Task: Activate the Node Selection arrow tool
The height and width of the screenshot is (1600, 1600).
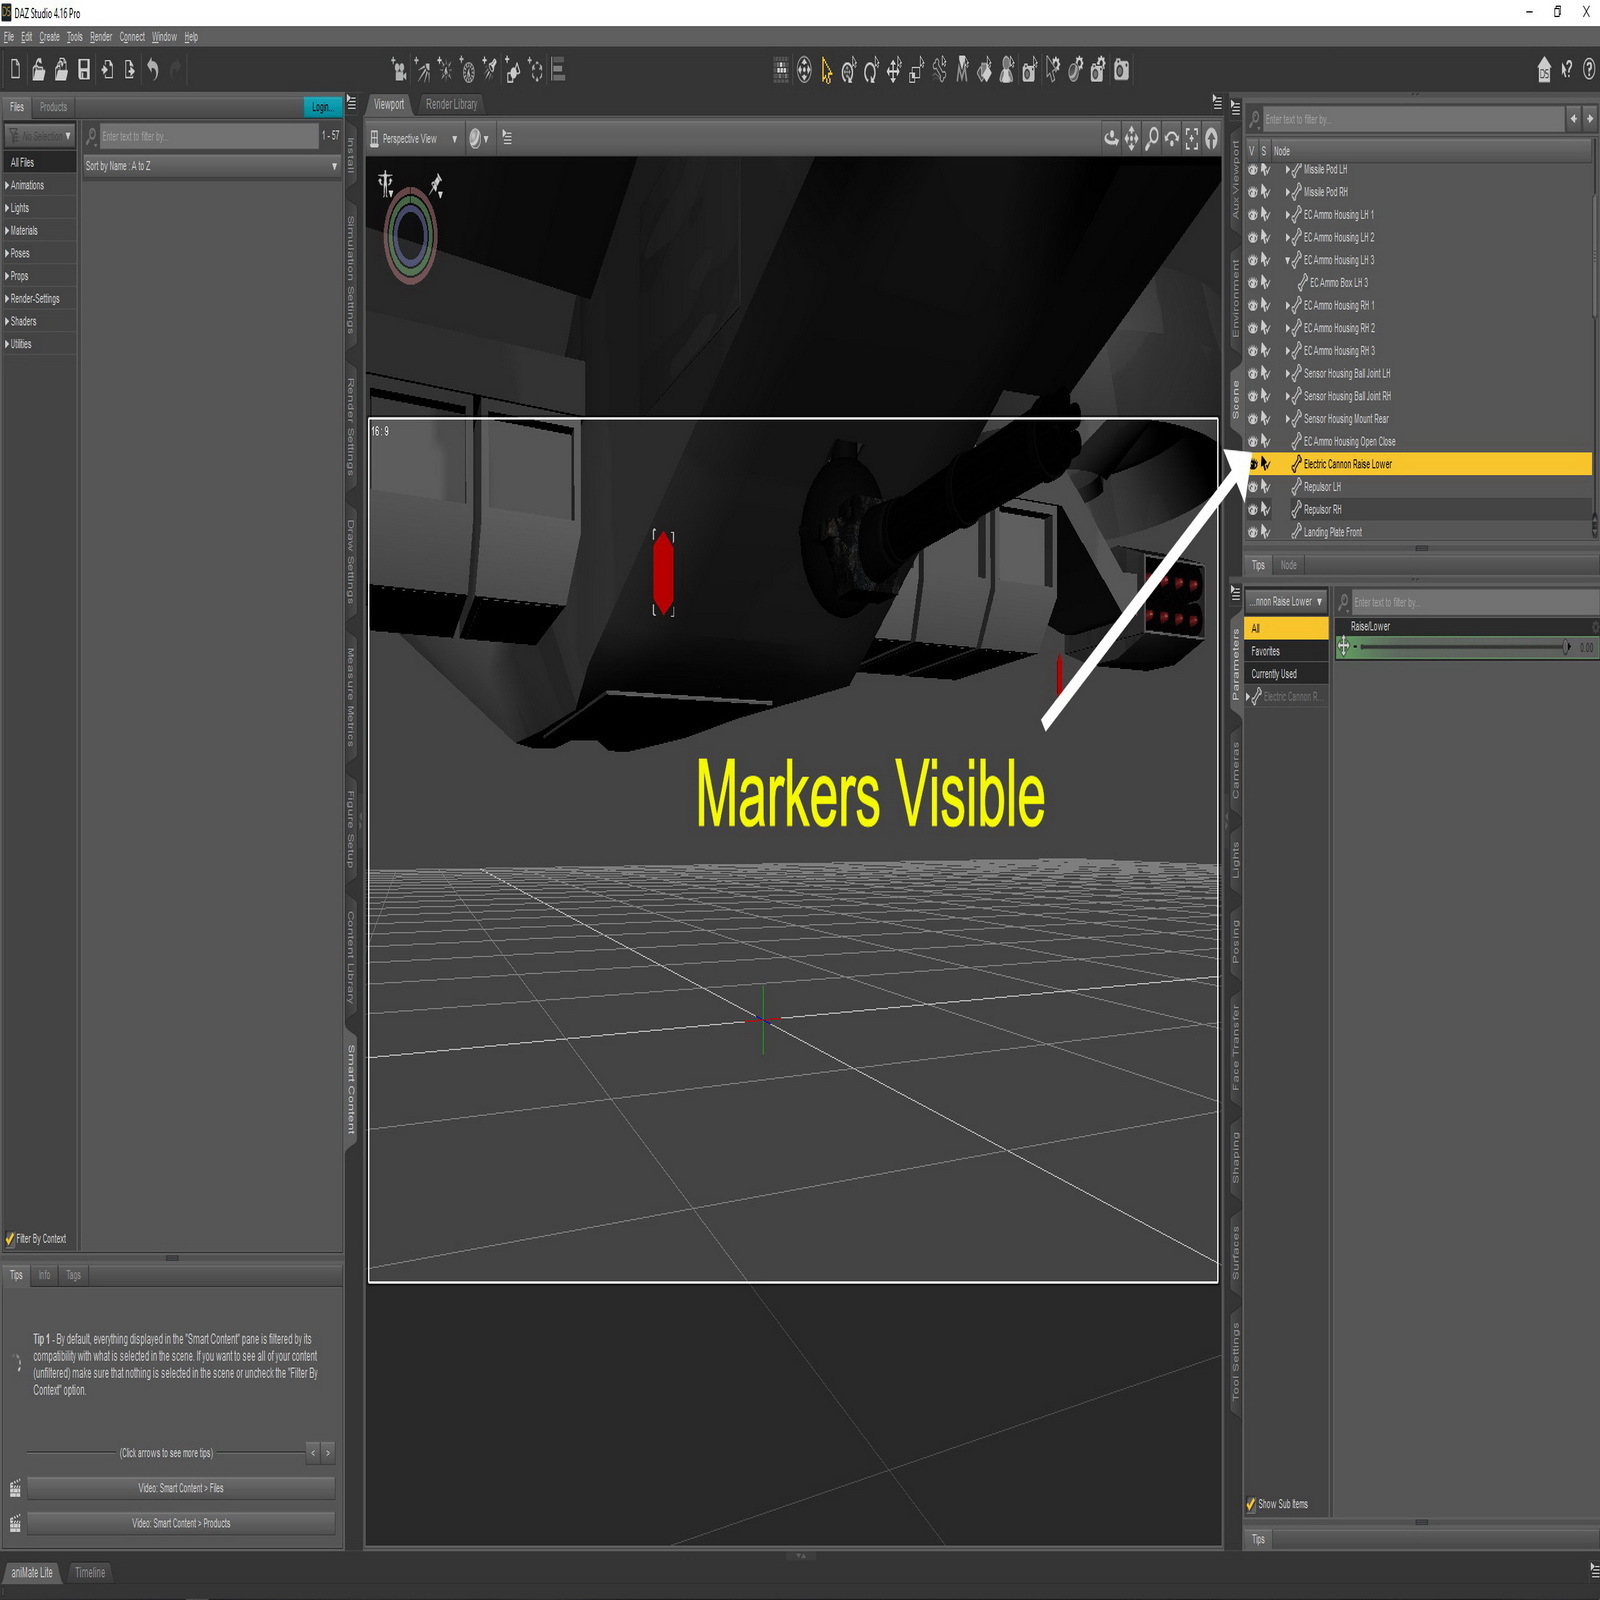Action: point(826,70)
